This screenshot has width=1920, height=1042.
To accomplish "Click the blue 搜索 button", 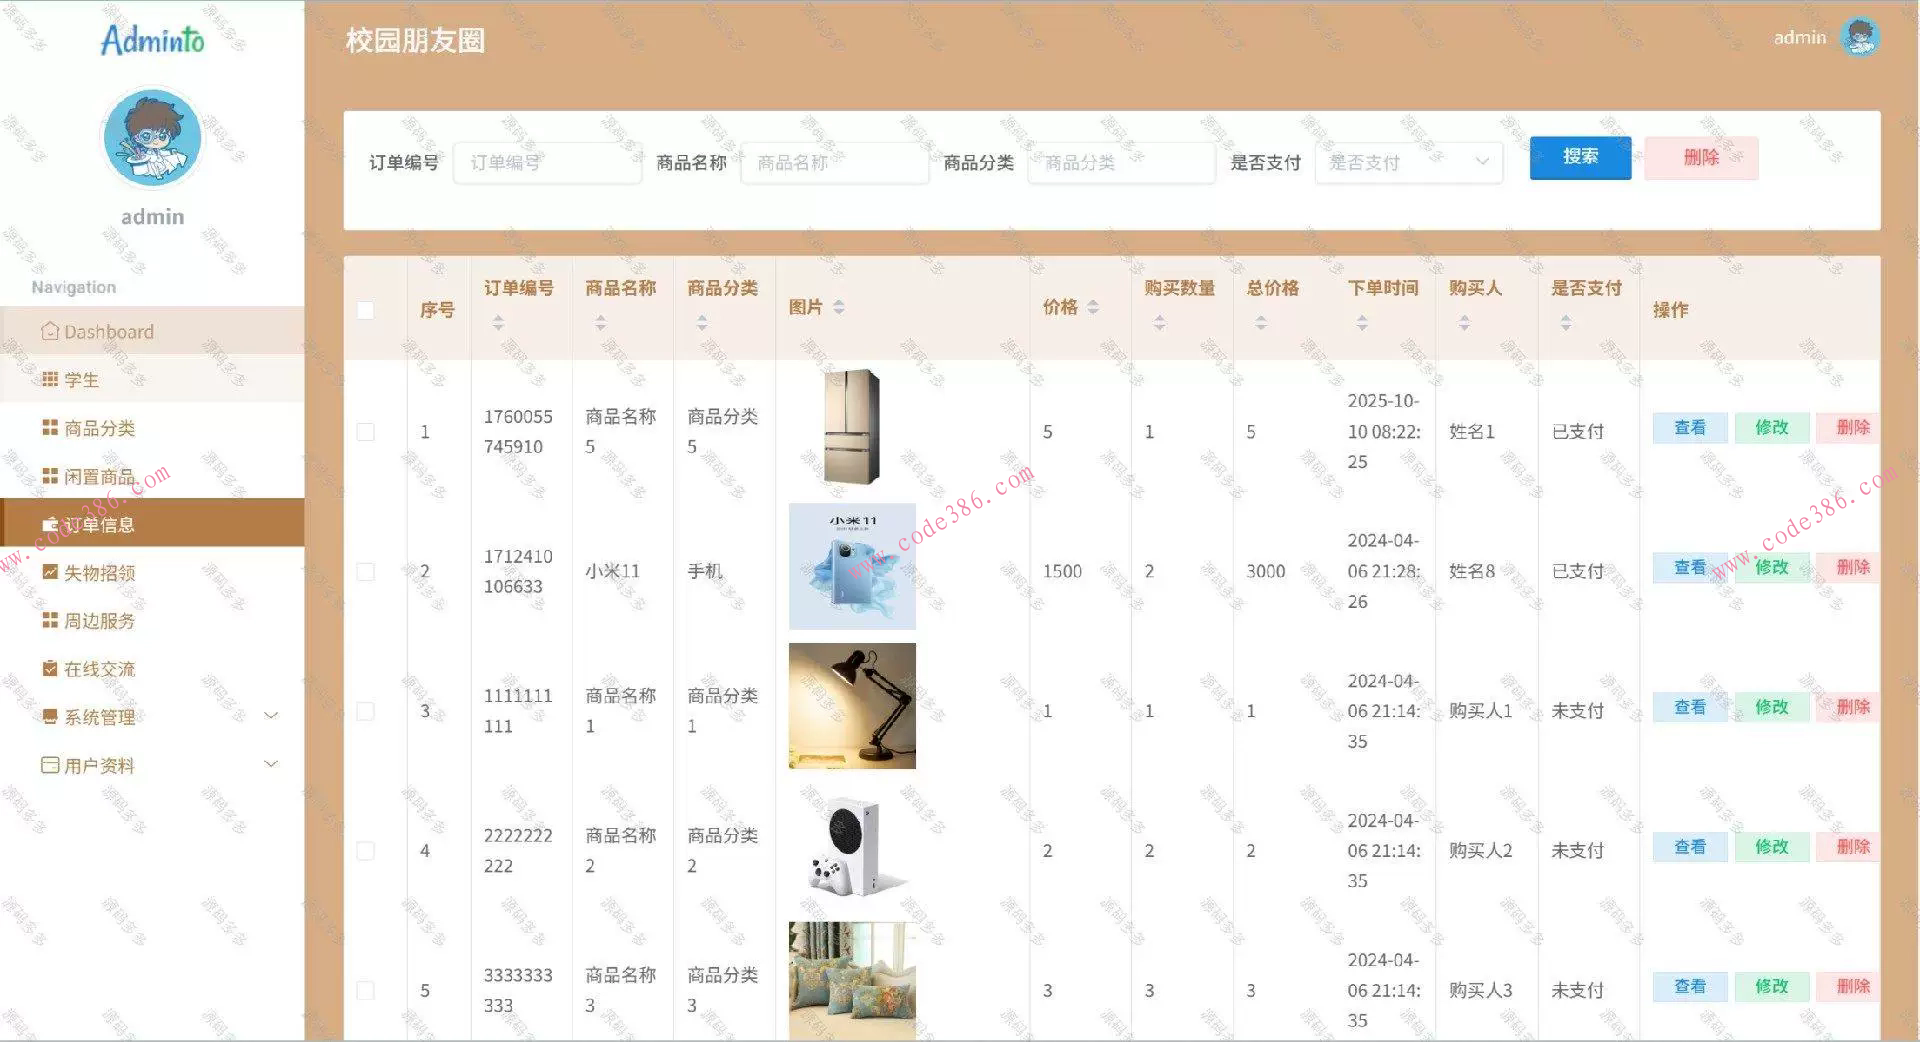I will tap(1579, 157).
